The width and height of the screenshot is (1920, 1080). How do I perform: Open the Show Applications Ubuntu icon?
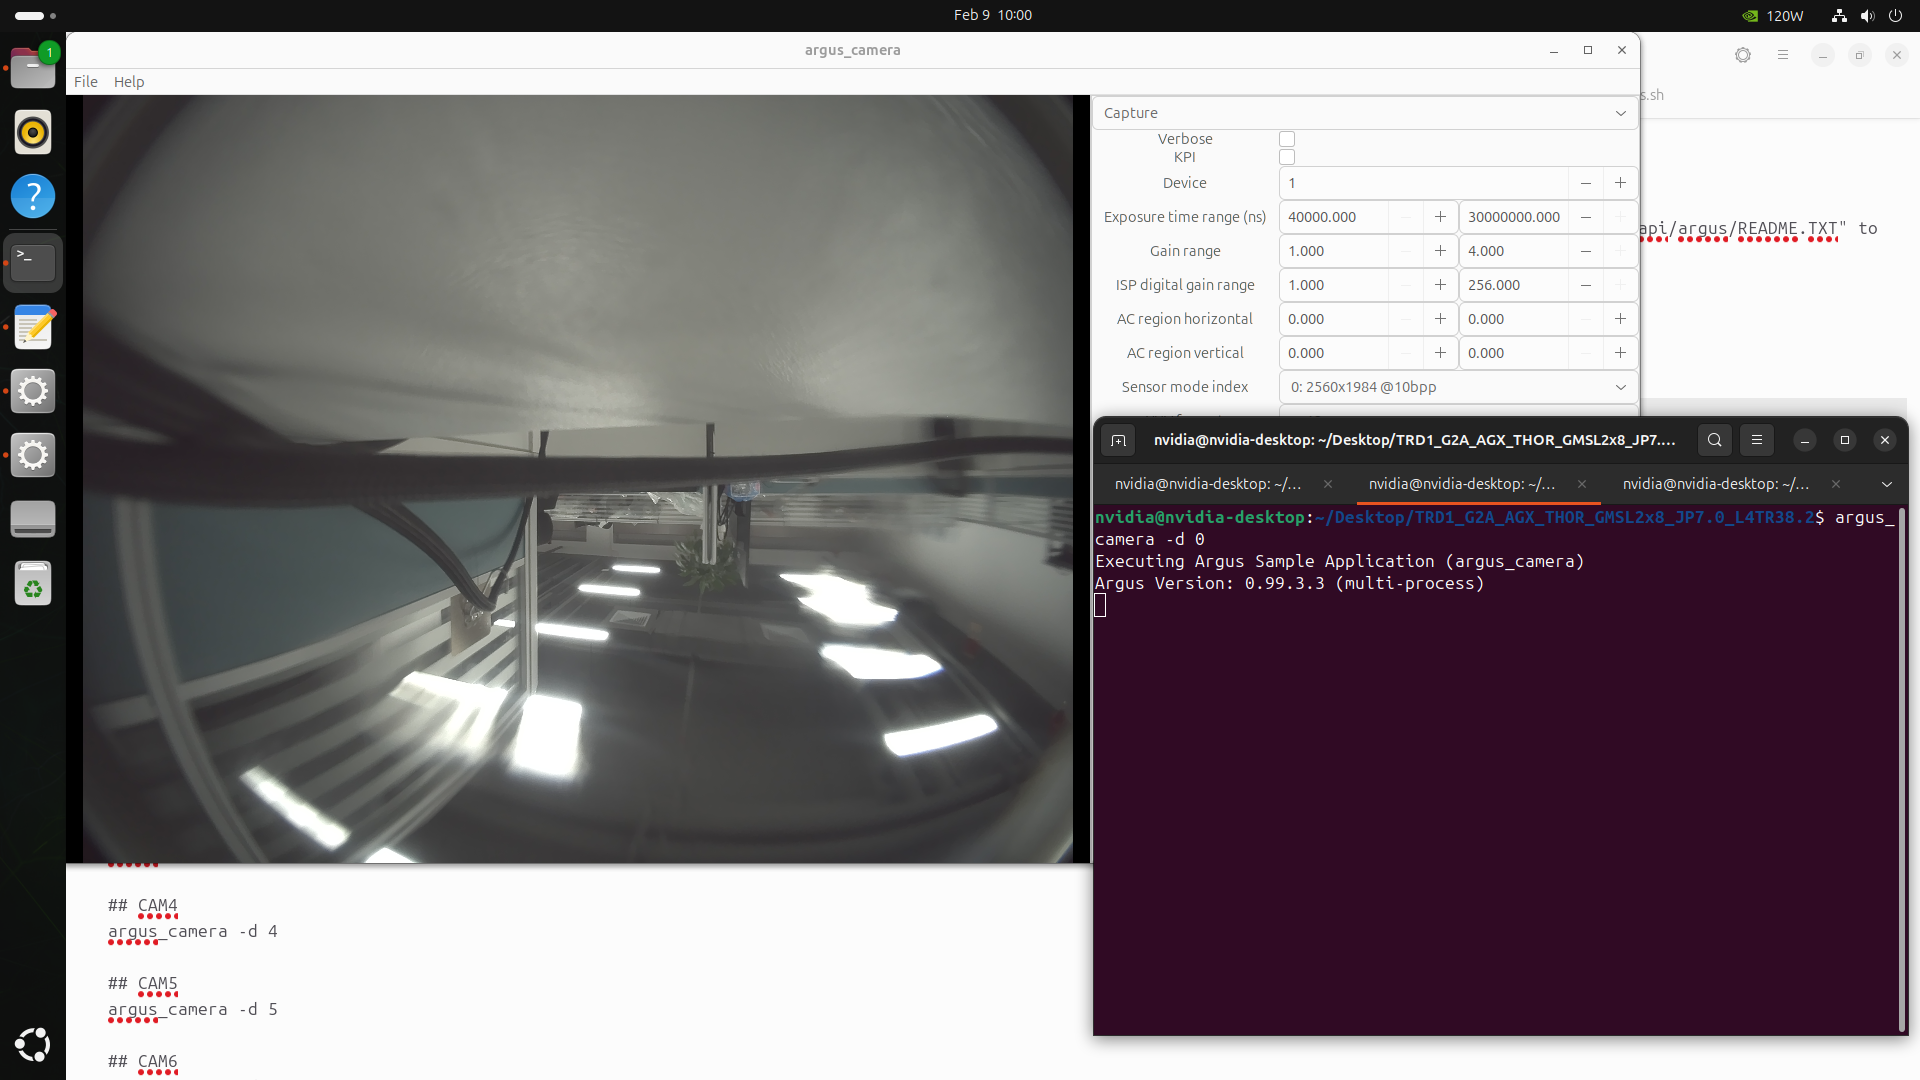point(33,1045)
